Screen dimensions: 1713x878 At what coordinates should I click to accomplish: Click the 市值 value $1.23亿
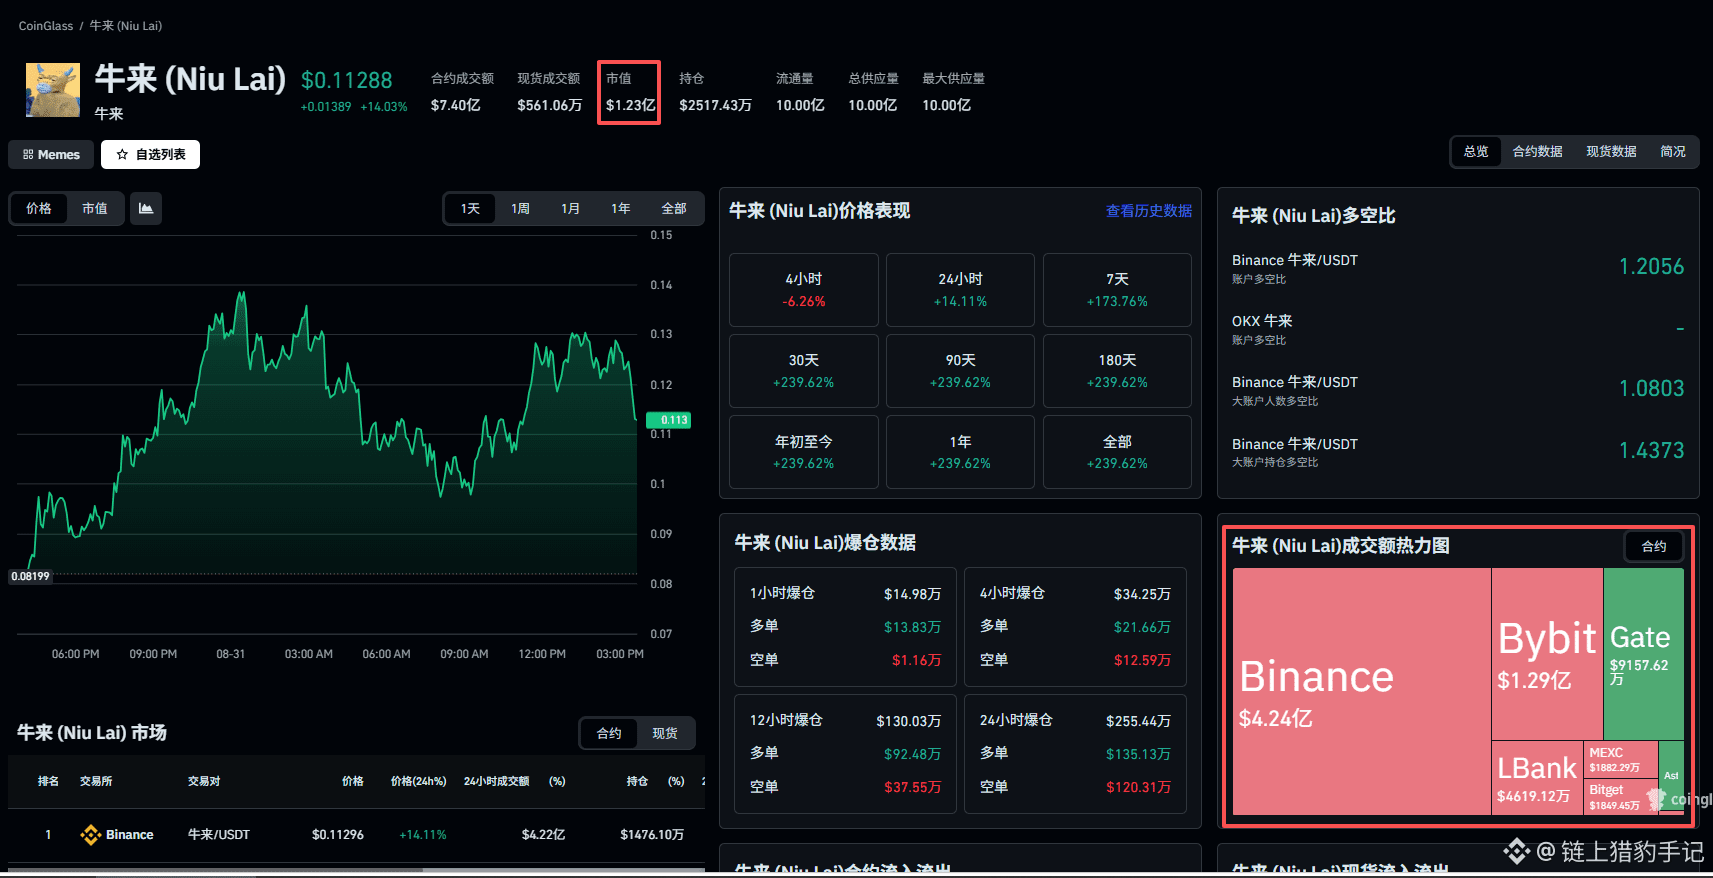point(631,105)
